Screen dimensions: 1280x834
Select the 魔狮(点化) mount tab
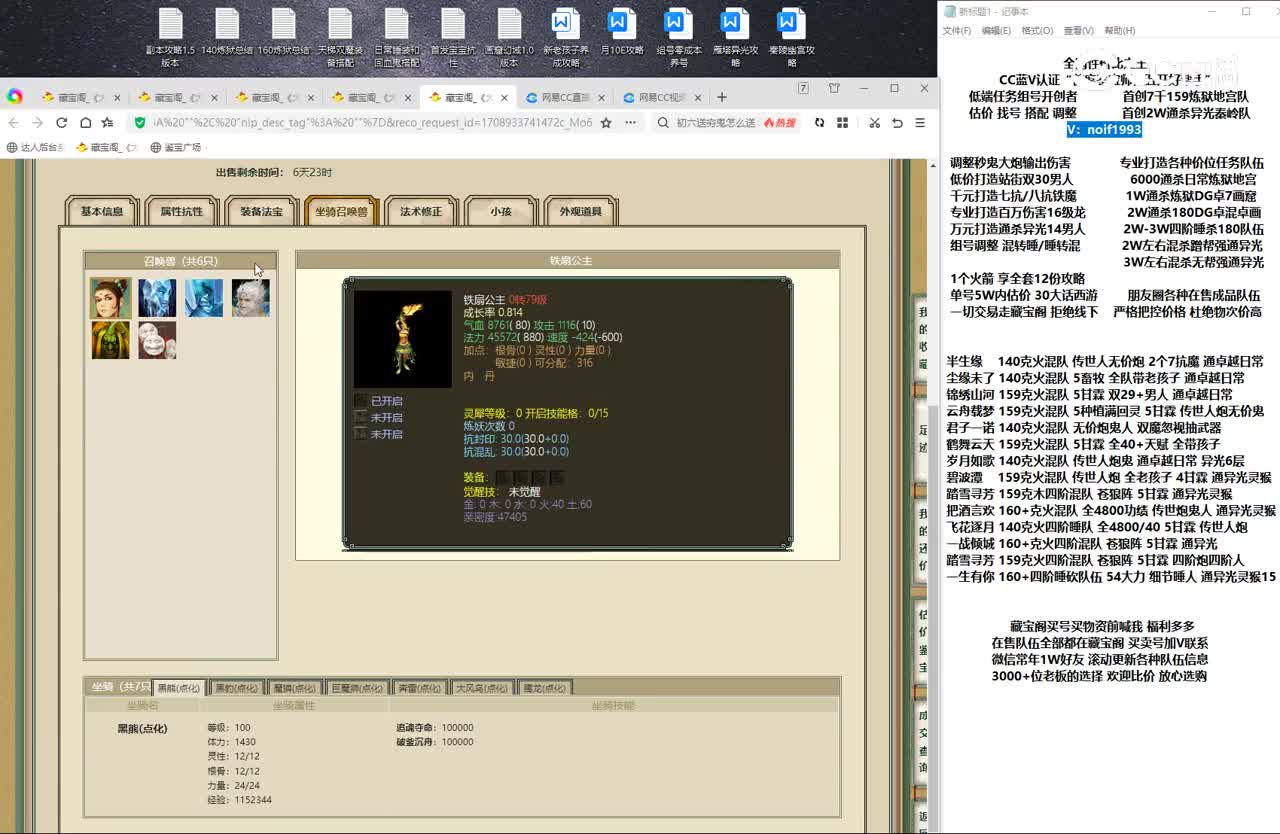coord(295,688)
